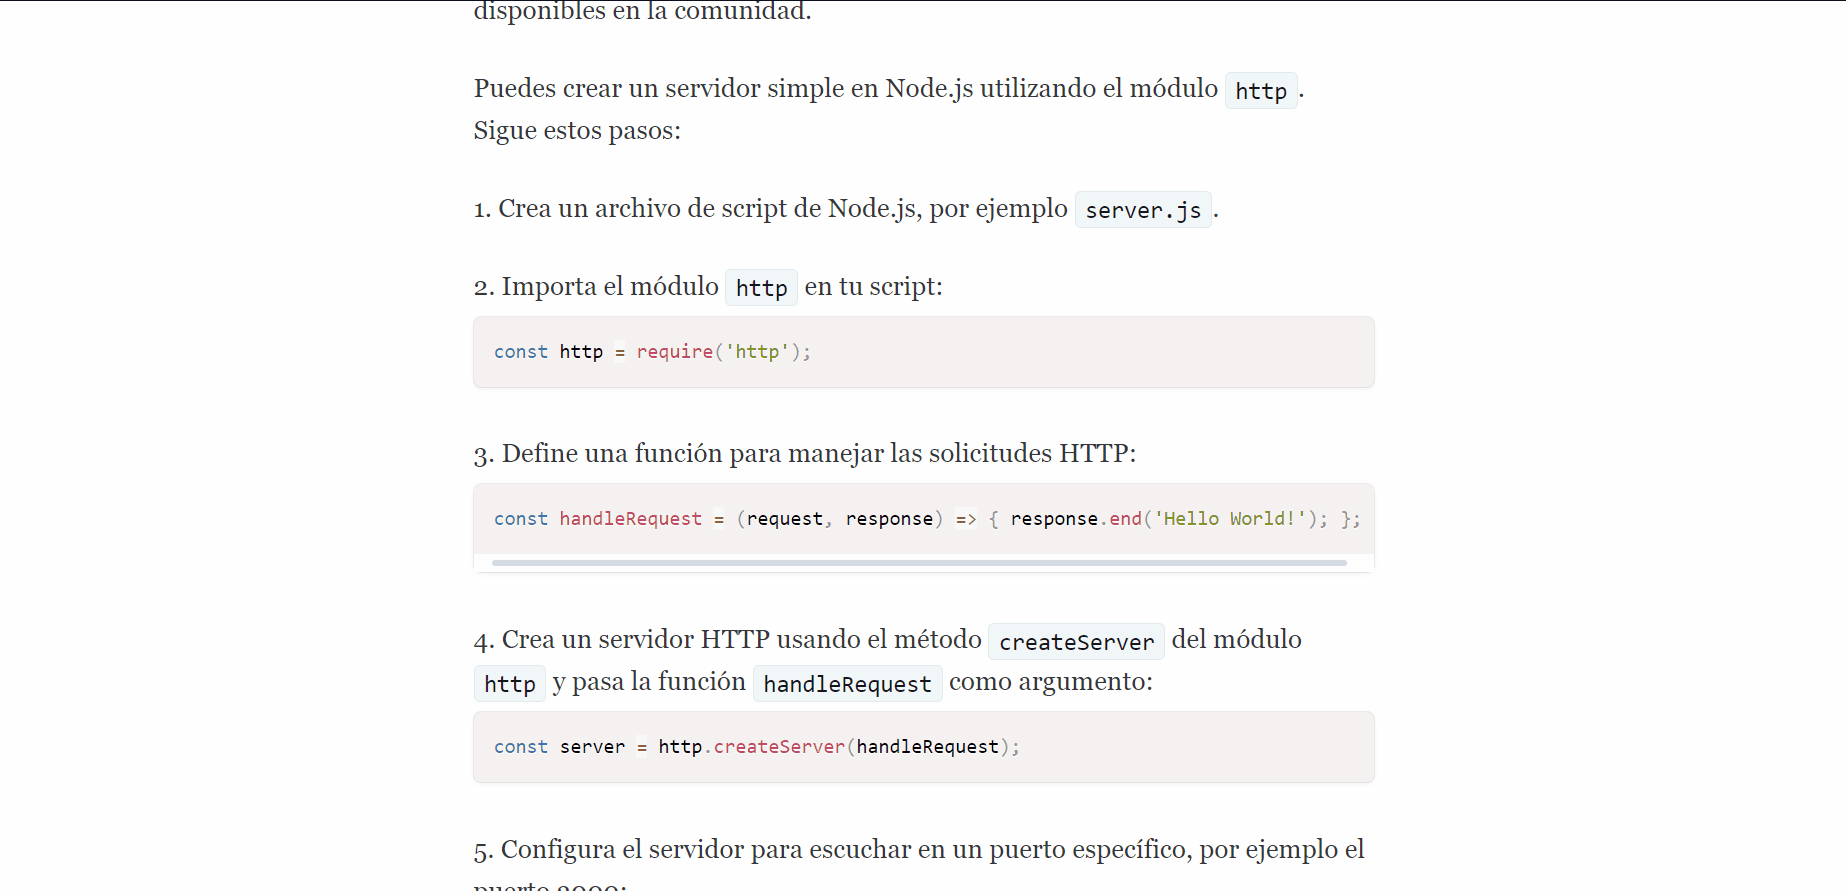Click the 'const' keyword in the require line

521,352
